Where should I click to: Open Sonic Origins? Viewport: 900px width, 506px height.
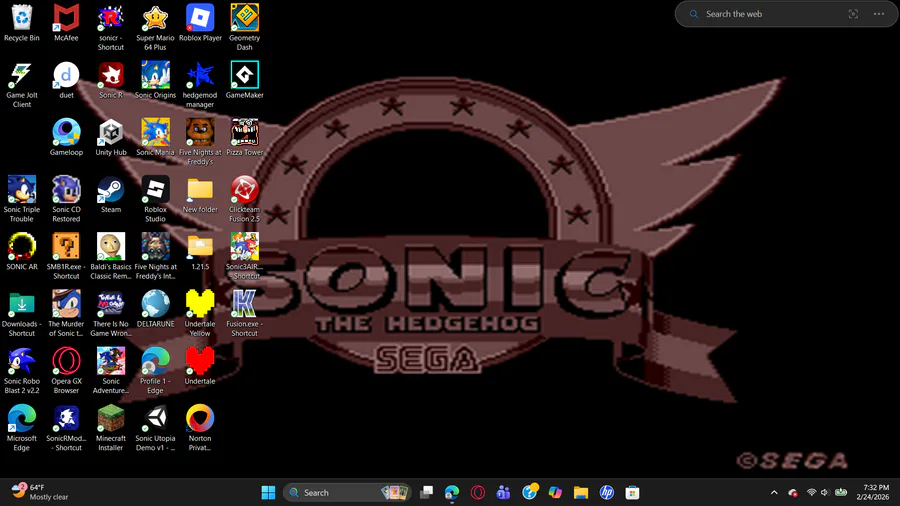pos(156,80)
